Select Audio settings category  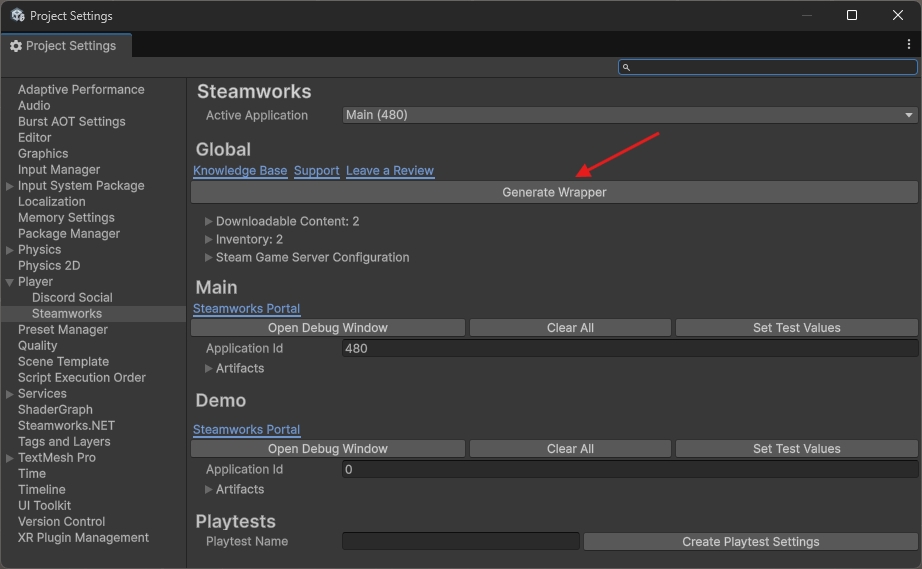click(34, 106)
